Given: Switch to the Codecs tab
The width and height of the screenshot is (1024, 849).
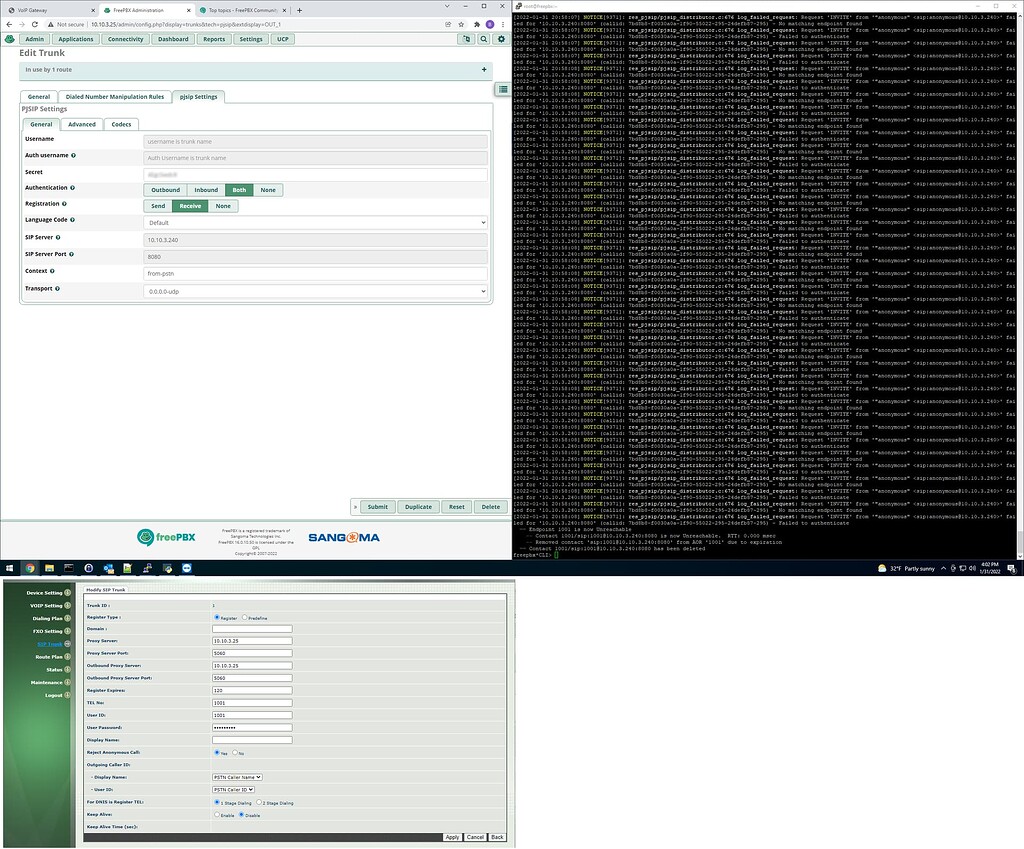Looking at the screenshot, I should 121,124.
